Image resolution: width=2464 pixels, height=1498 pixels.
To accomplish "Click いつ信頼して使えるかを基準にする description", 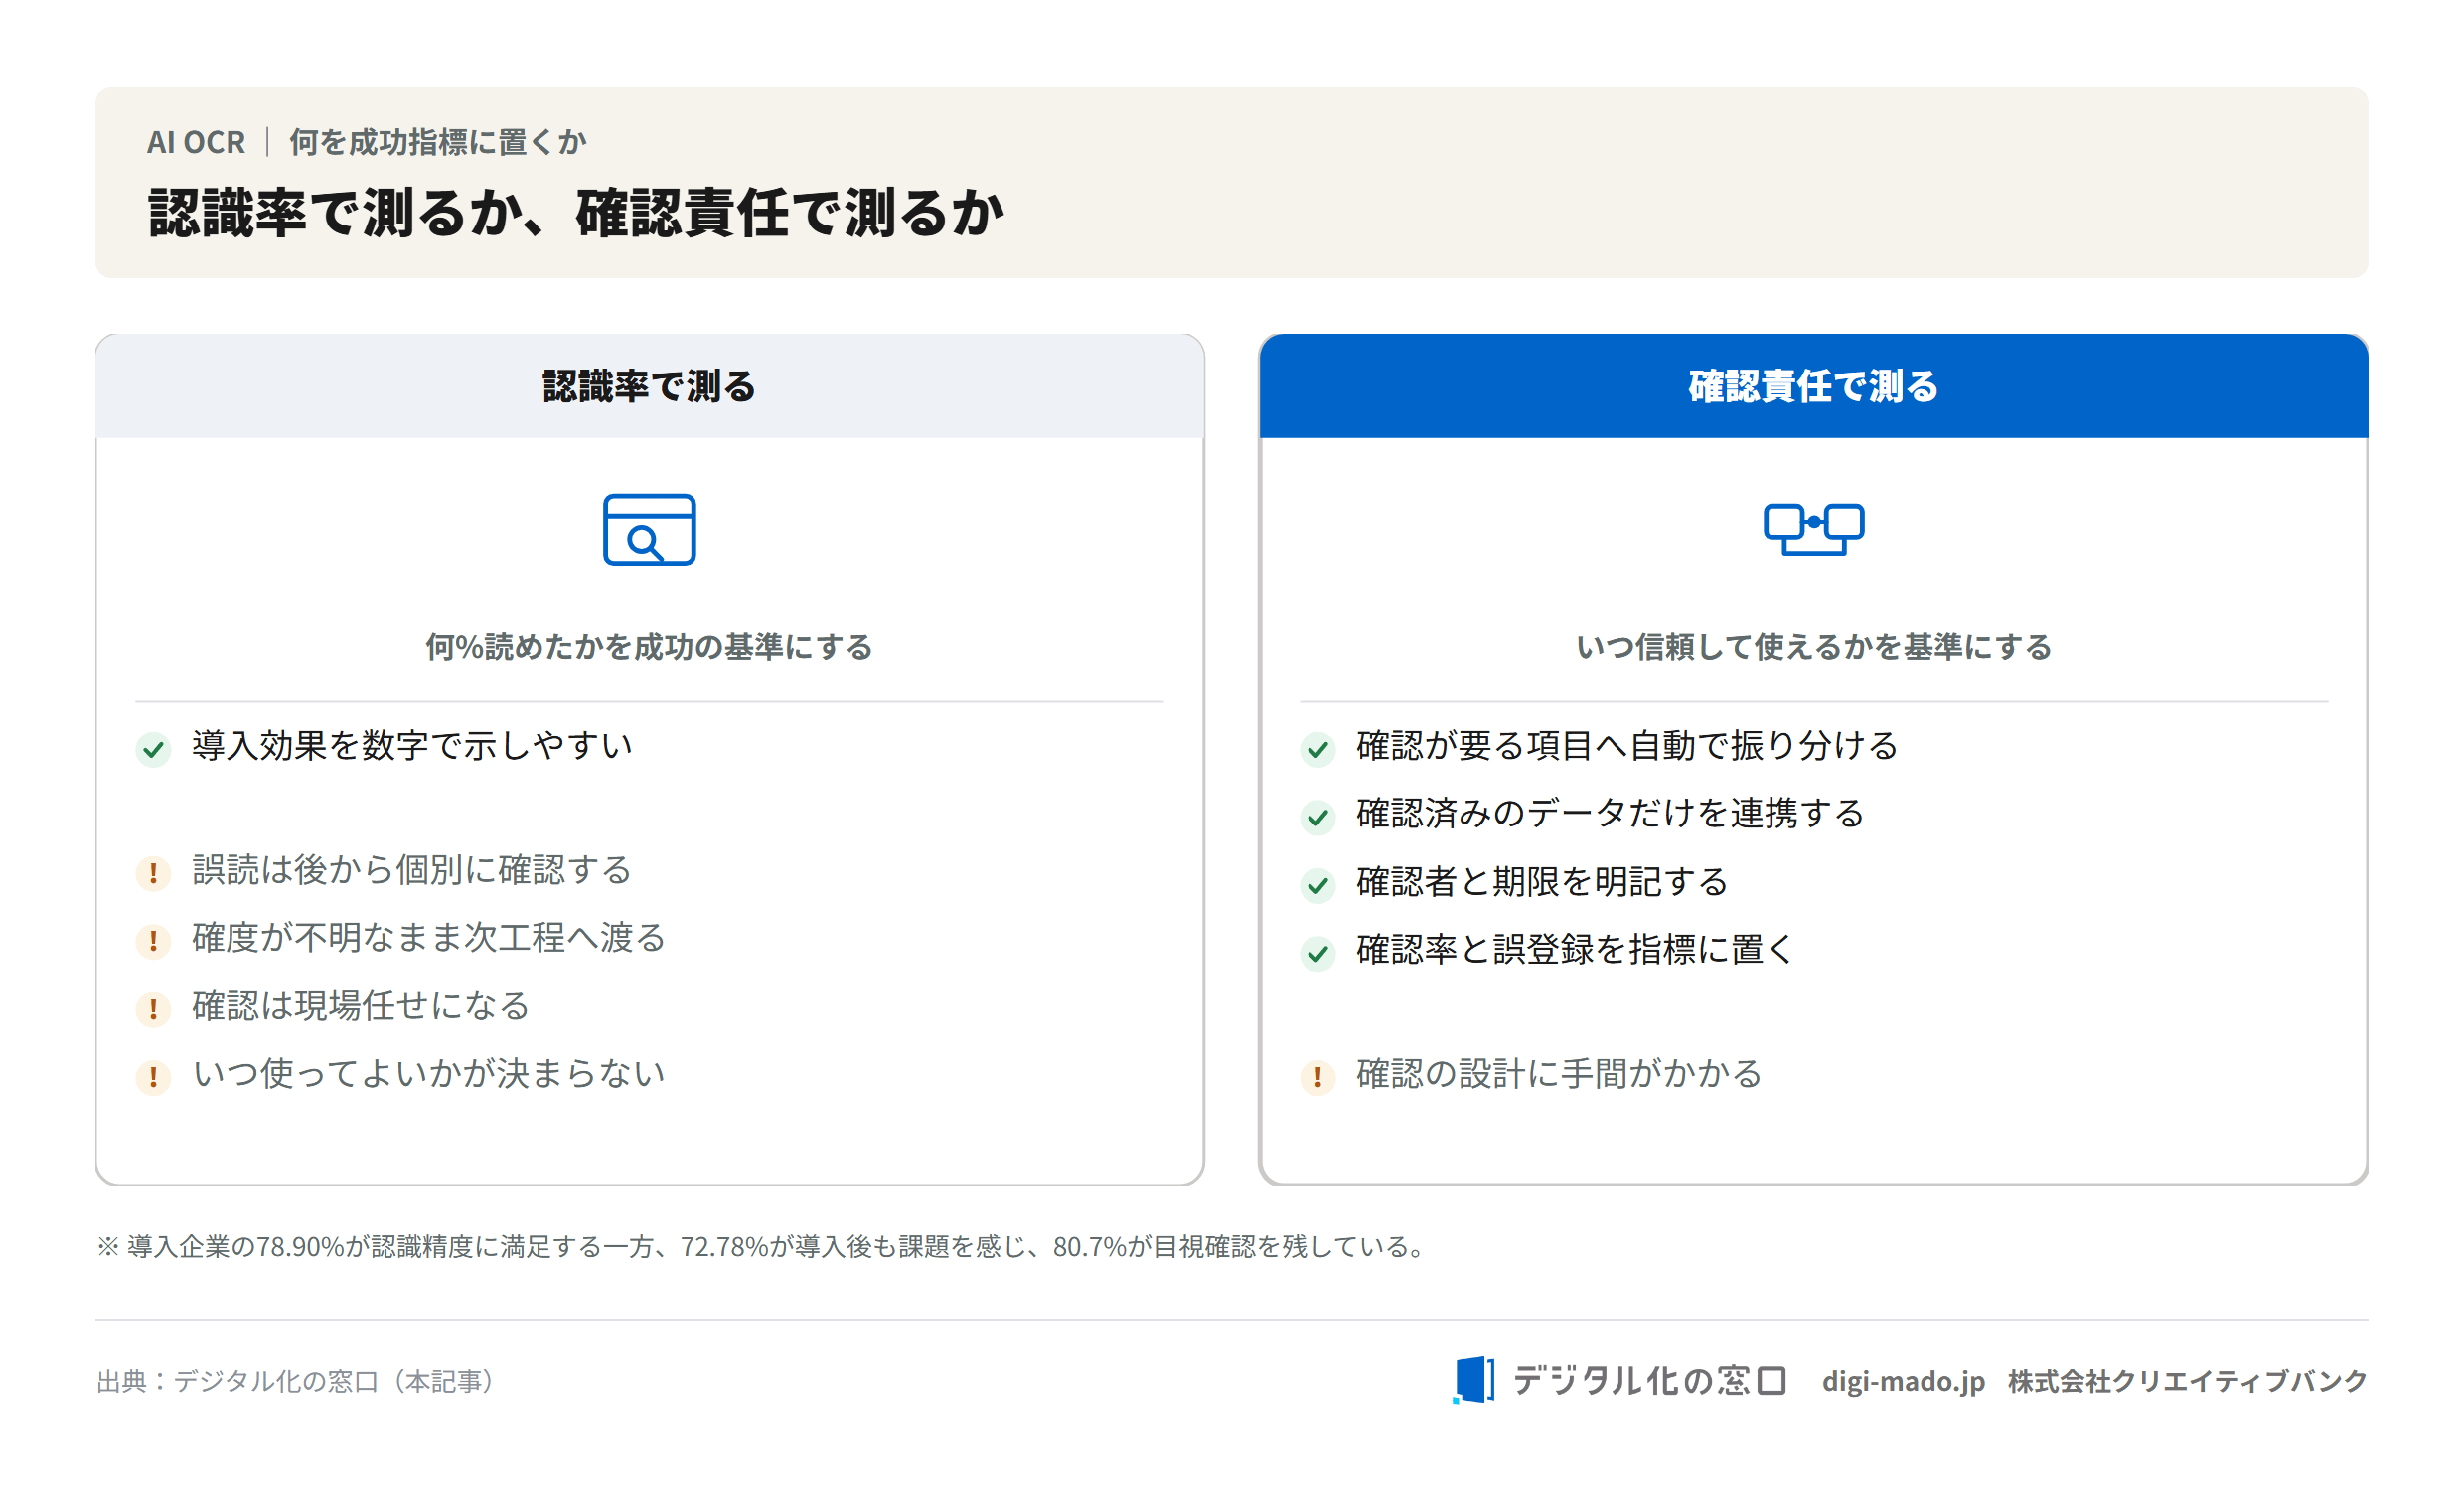I will pos(1813,646).
